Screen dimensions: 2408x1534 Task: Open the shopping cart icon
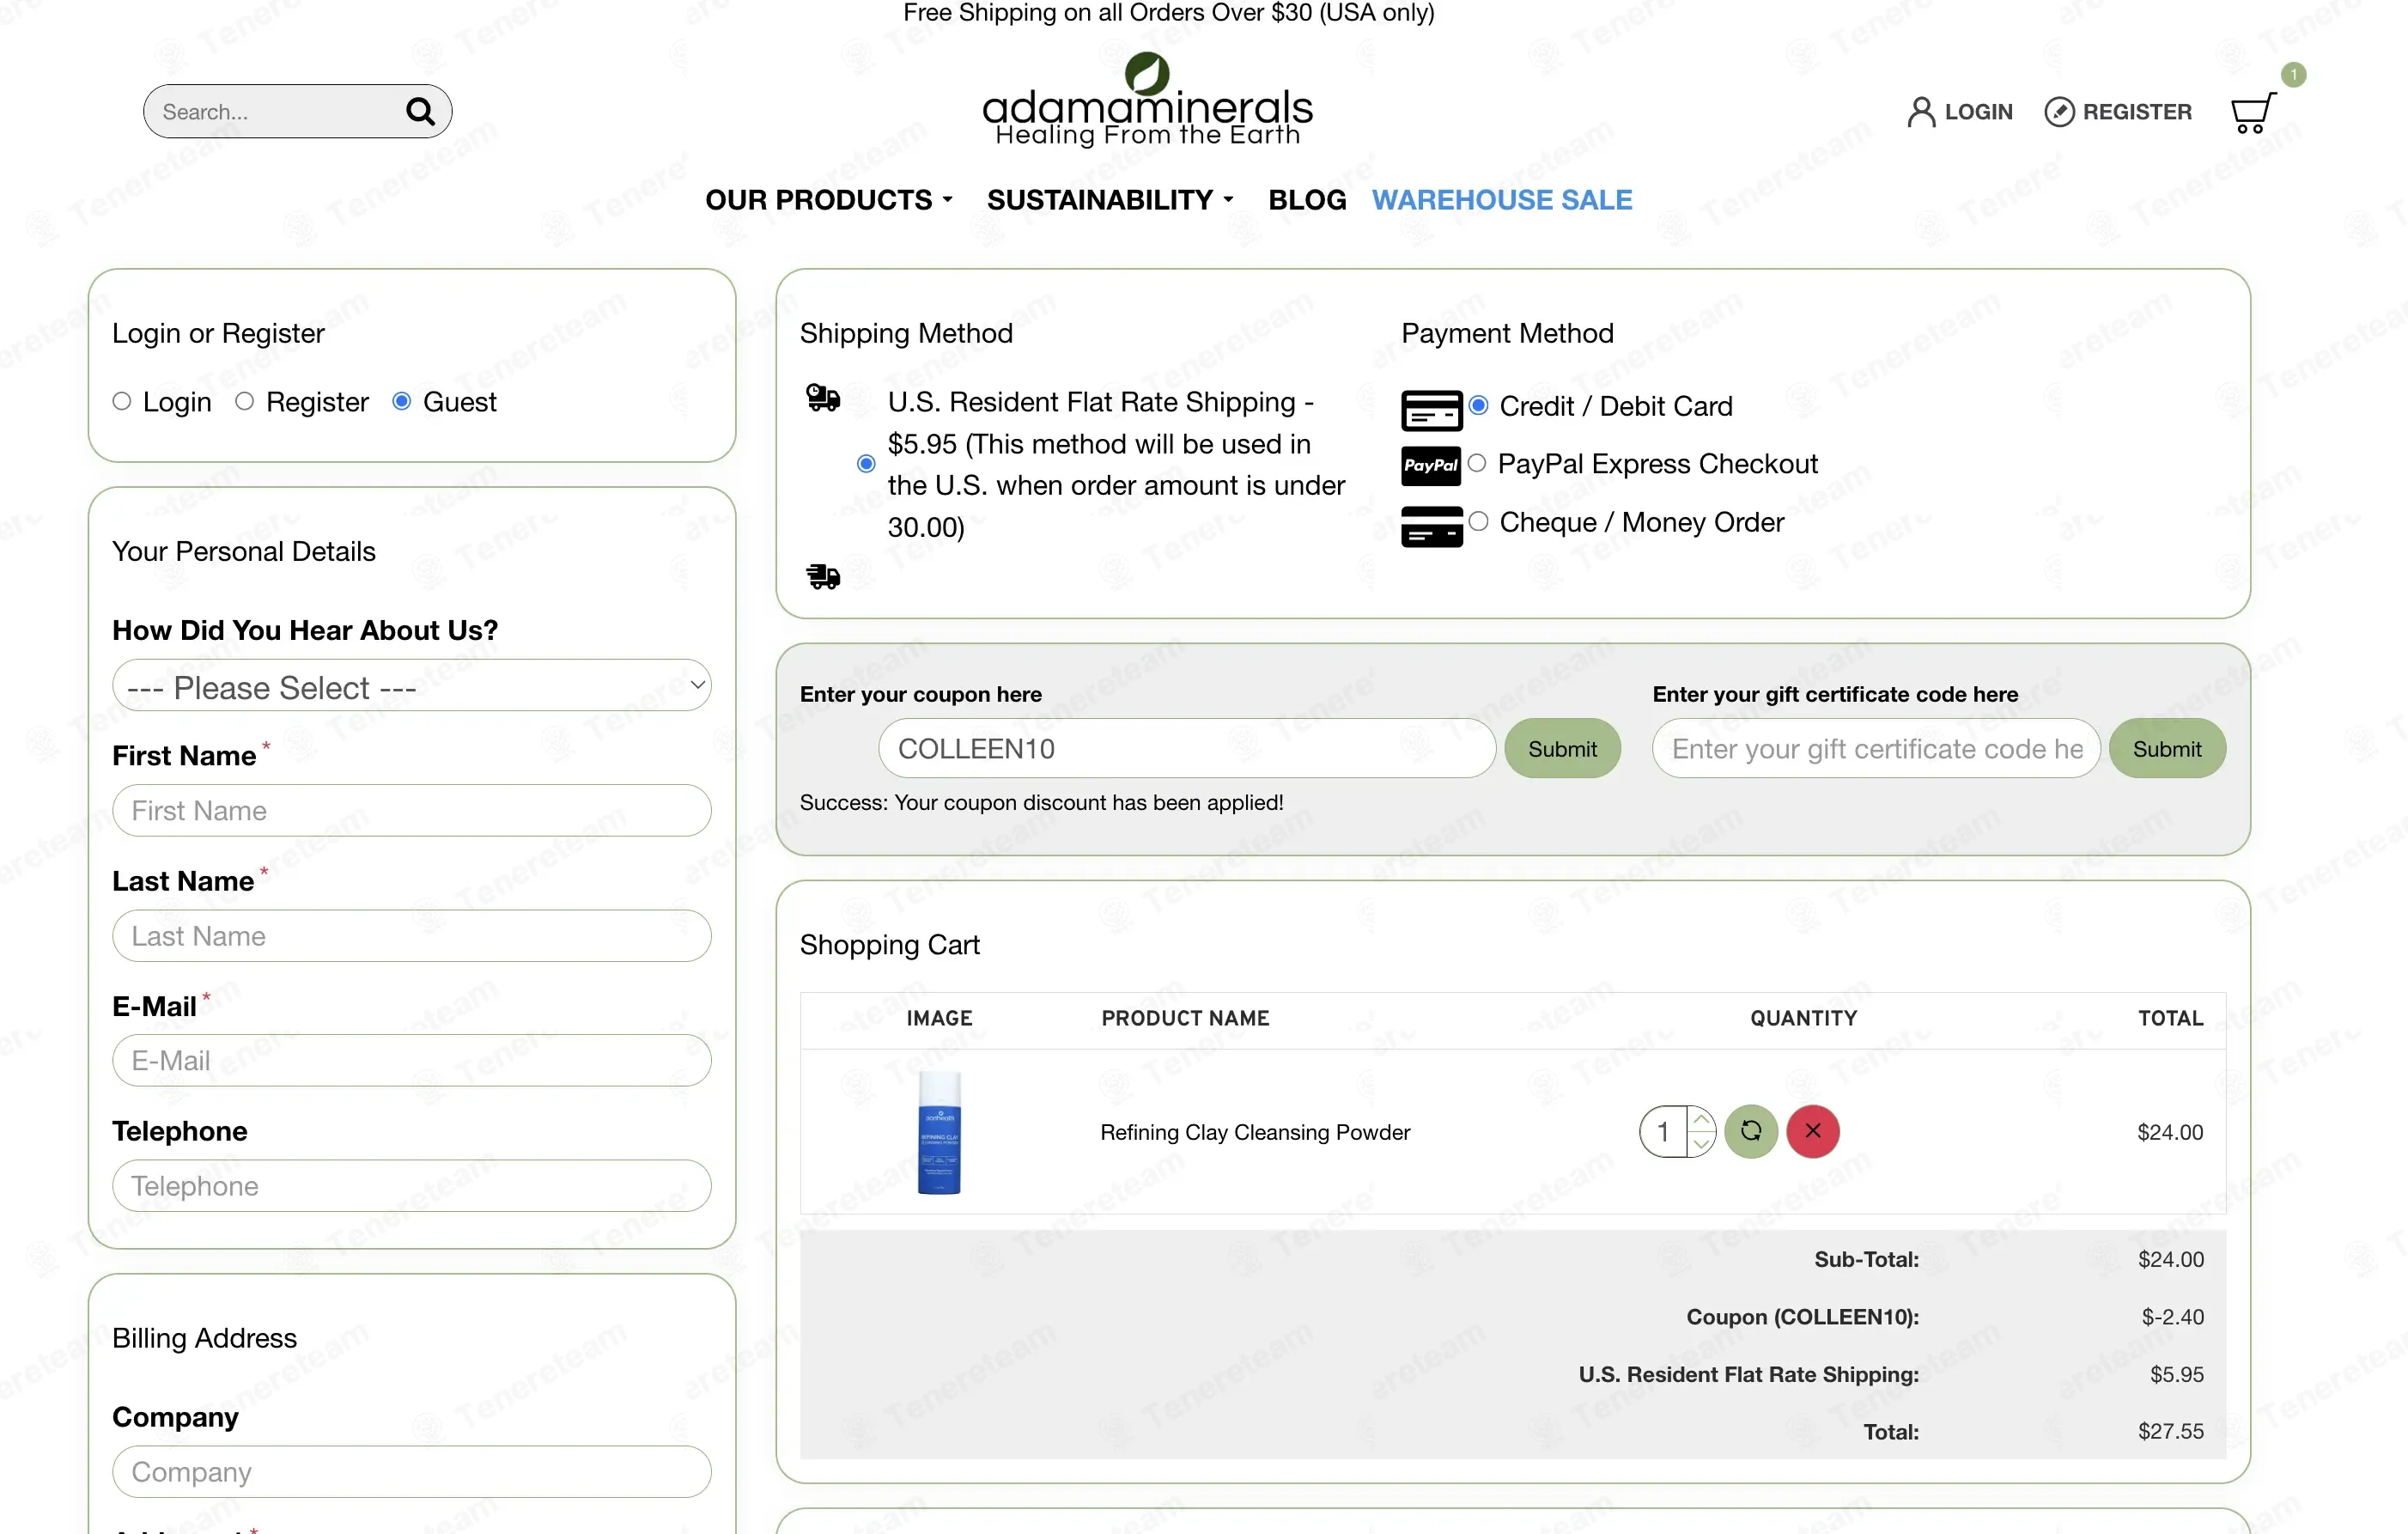tap(2253, 113)
